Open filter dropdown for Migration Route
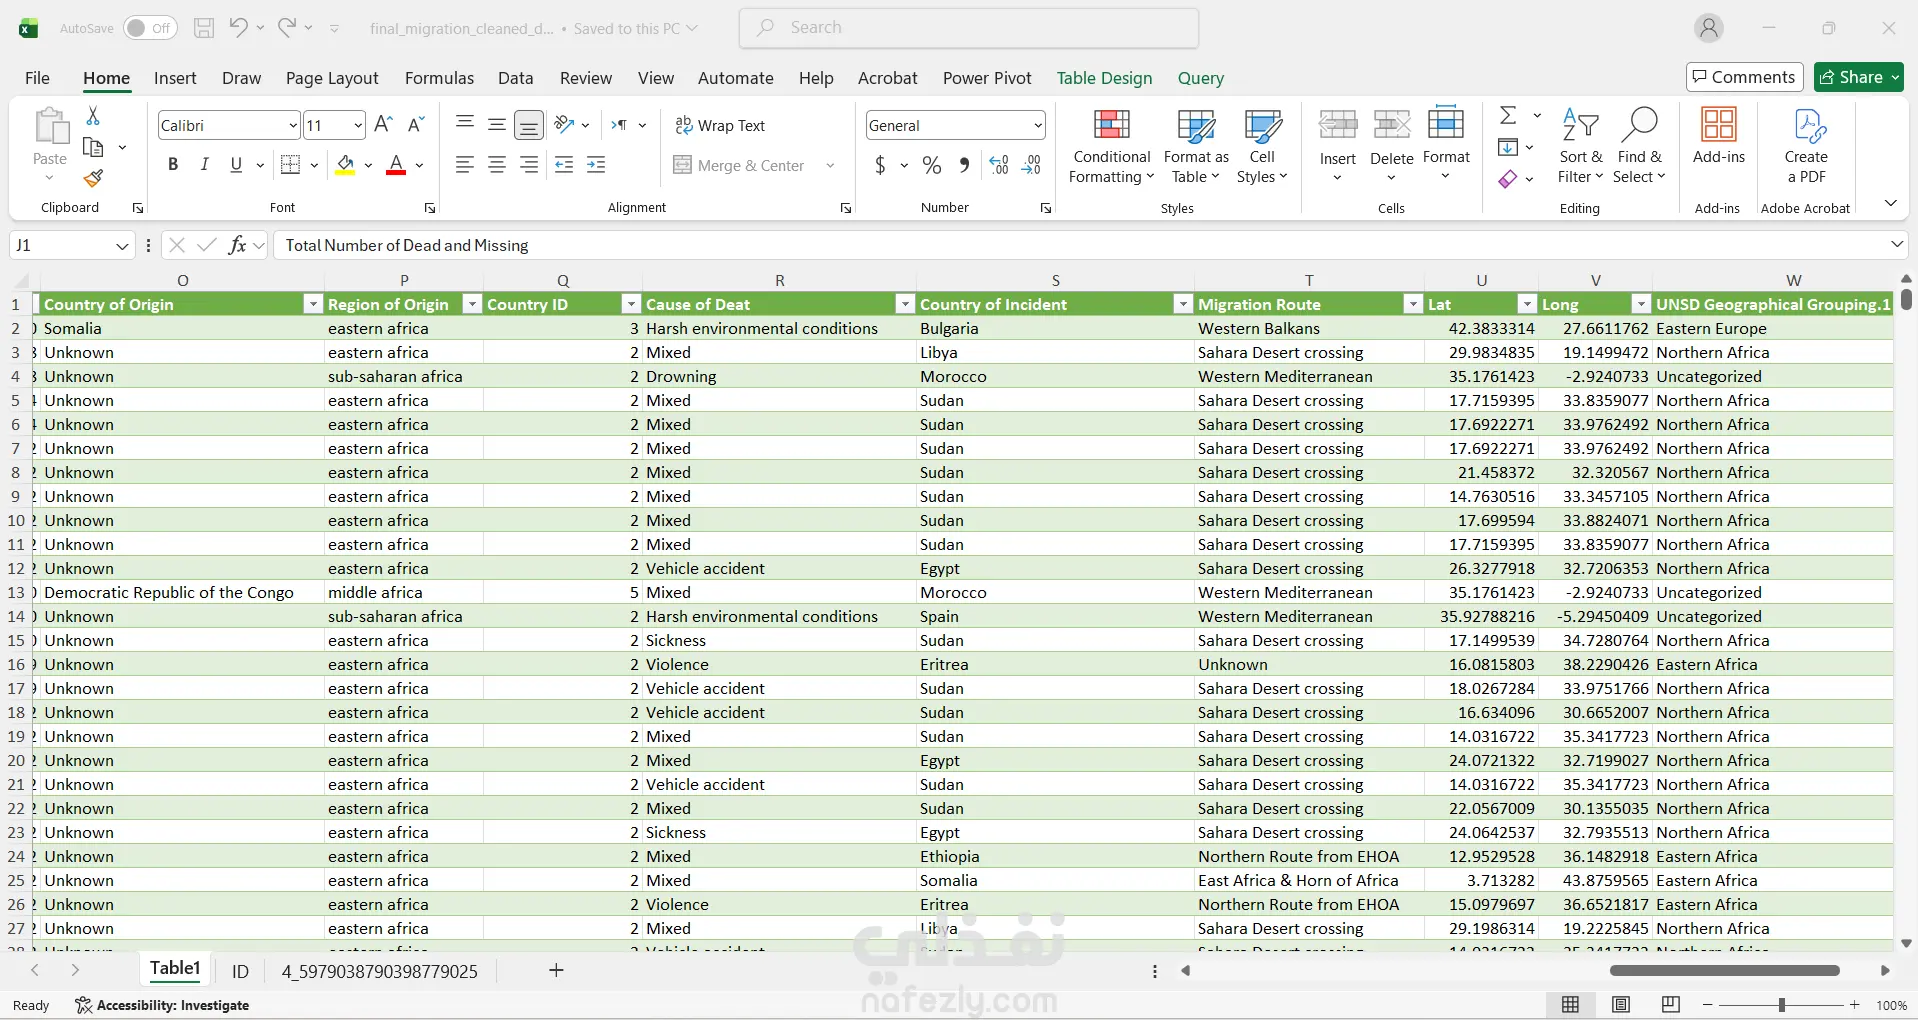Image resolution: width=1918 pixels, height=1020 pixels. (x=1413, y=304)
